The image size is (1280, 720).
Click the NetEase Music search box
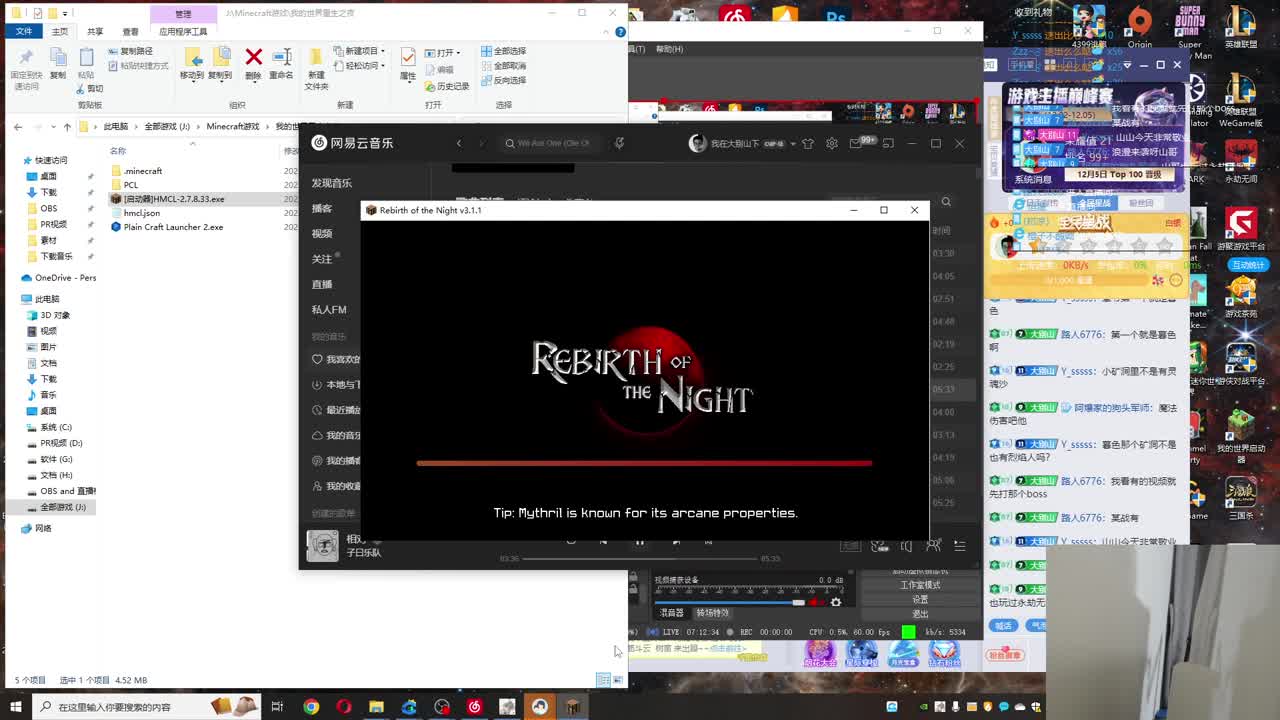click(x=550, y=143)
